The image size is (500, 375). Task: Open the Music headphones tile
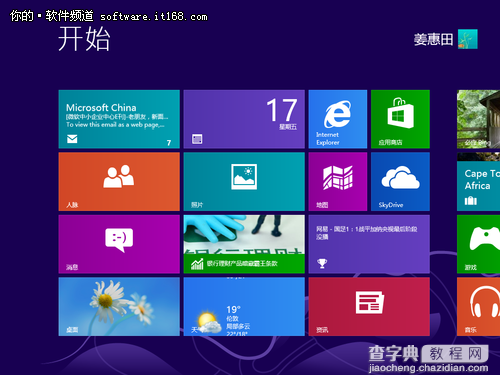tap(478, 307)
